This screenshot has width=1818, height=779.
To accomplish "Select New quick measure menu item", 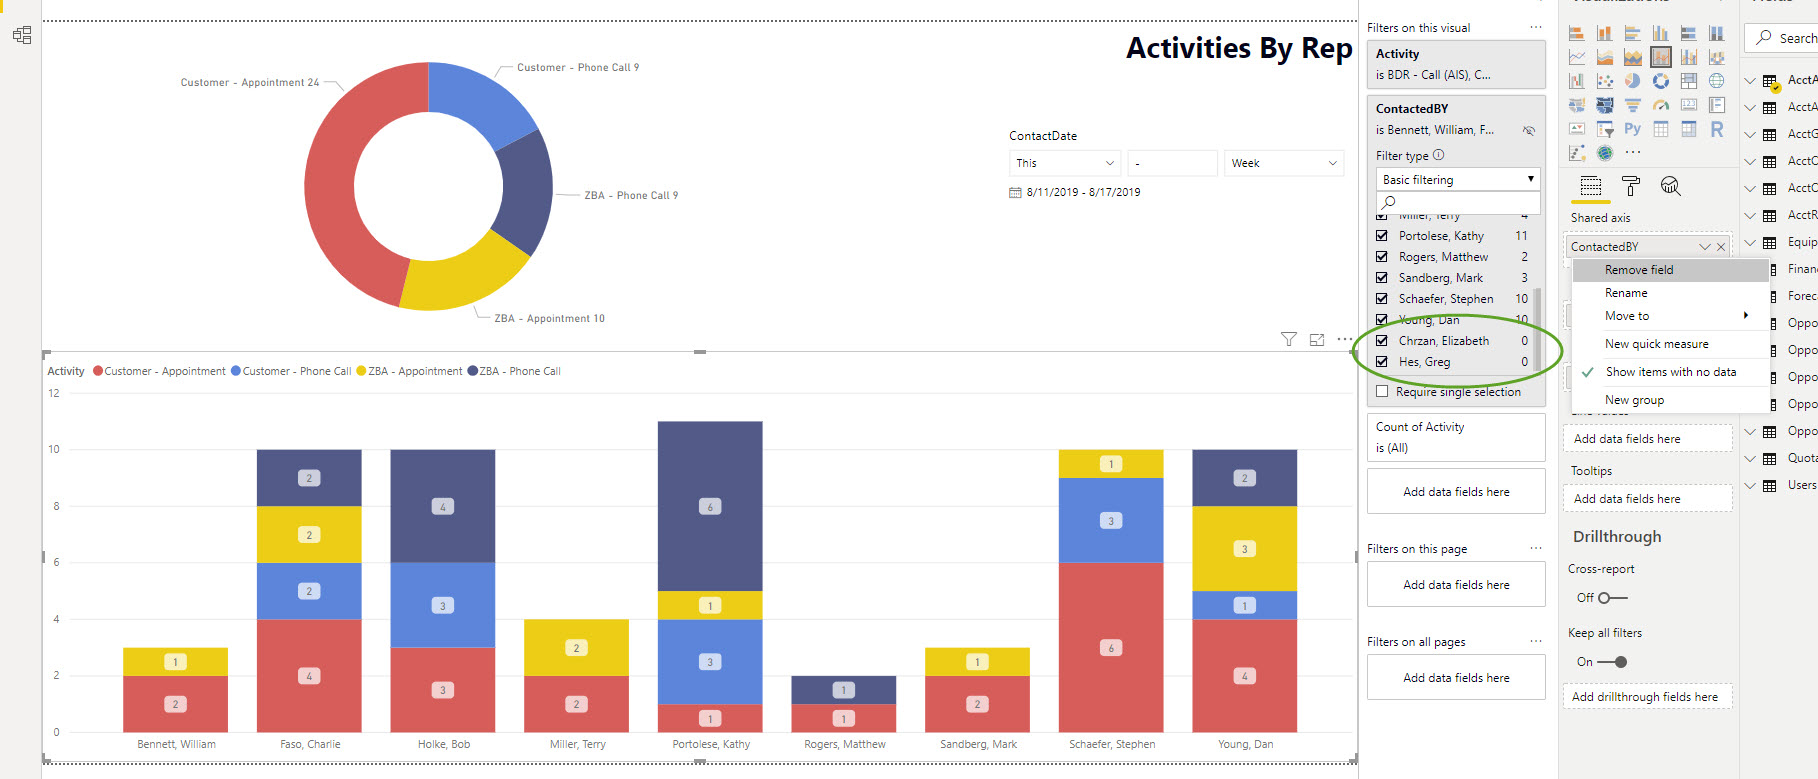I will (1670, 344).
